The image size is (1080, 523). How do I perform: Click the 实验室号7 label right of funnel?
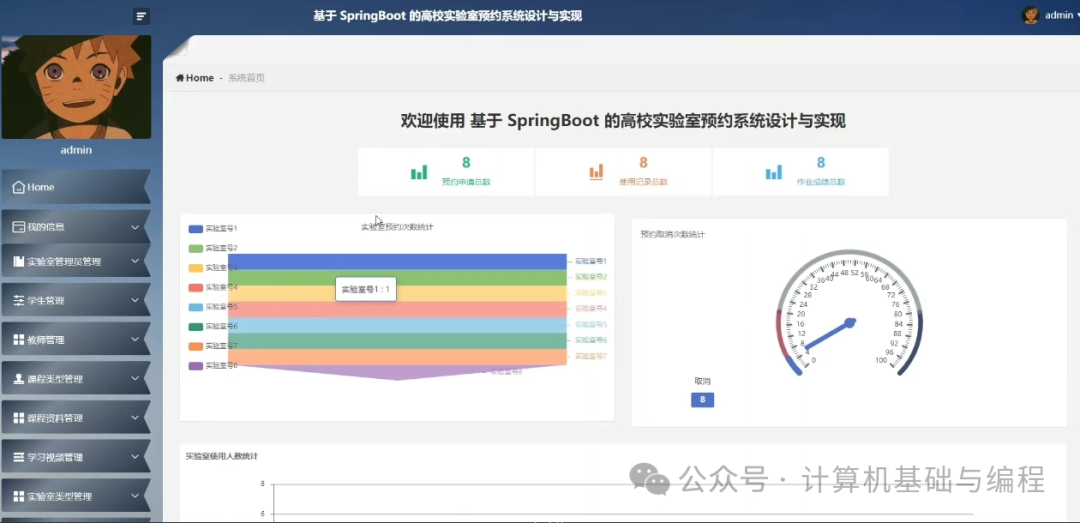591,356
